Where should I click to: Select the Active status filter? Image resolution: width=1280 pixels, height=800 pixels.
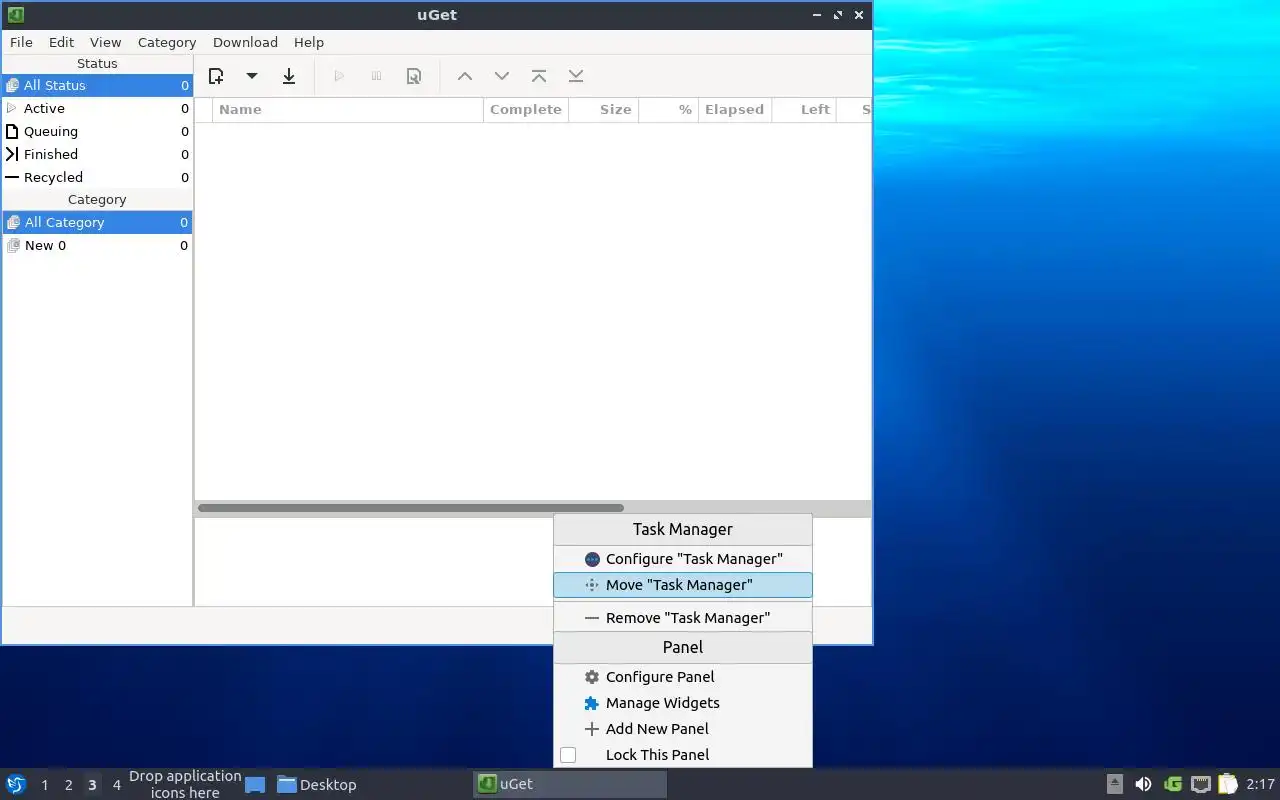coord(97,108)
